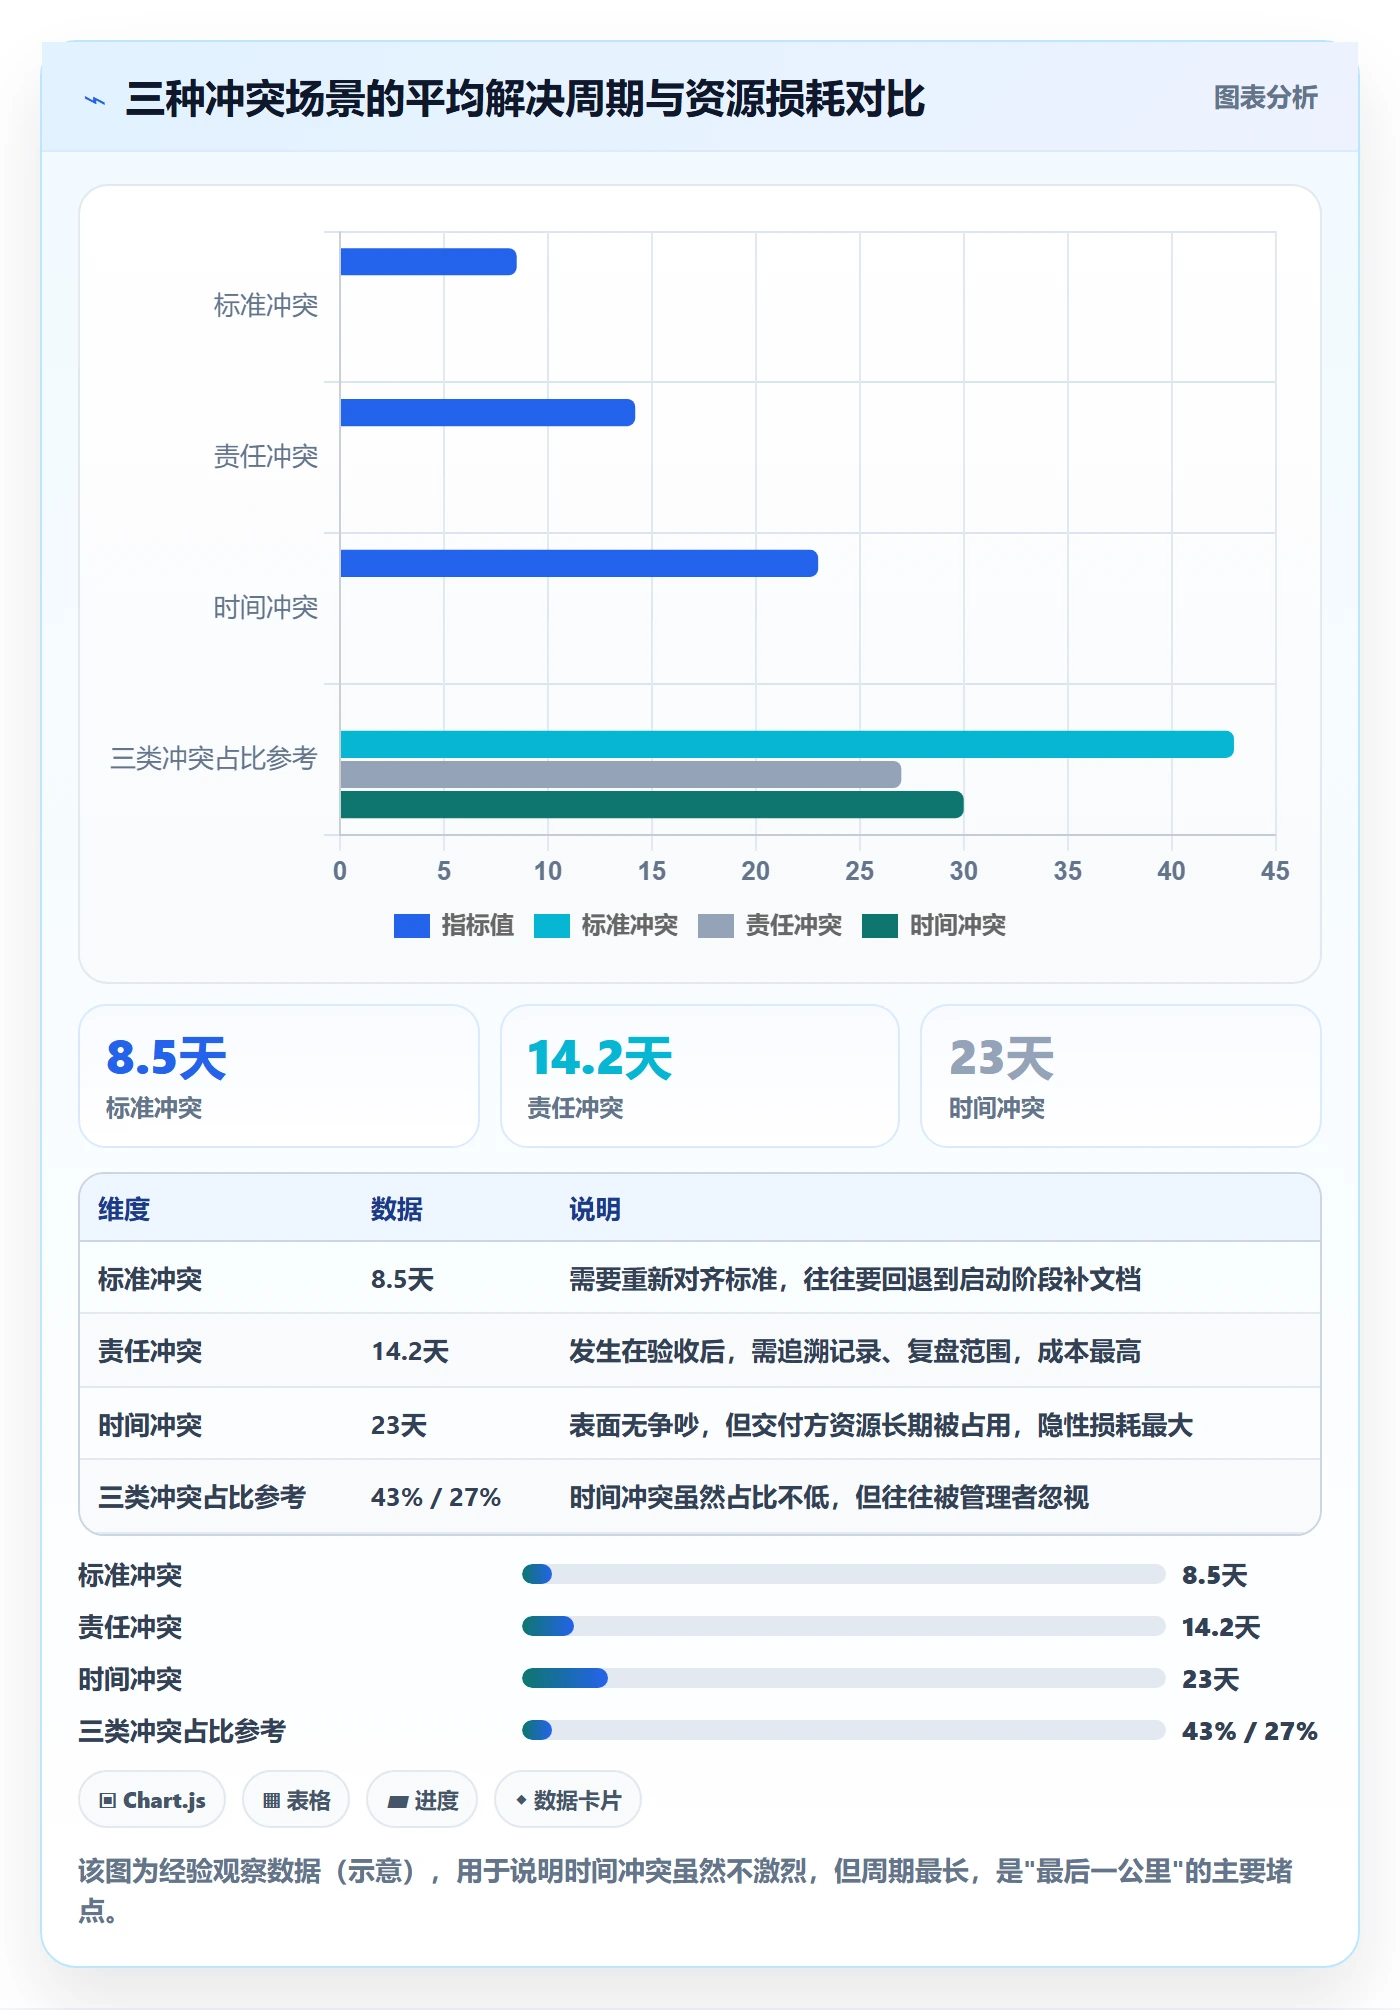
Task: Toggle the cyan 标准冲突 legend swatch
Action: point(552,926)
